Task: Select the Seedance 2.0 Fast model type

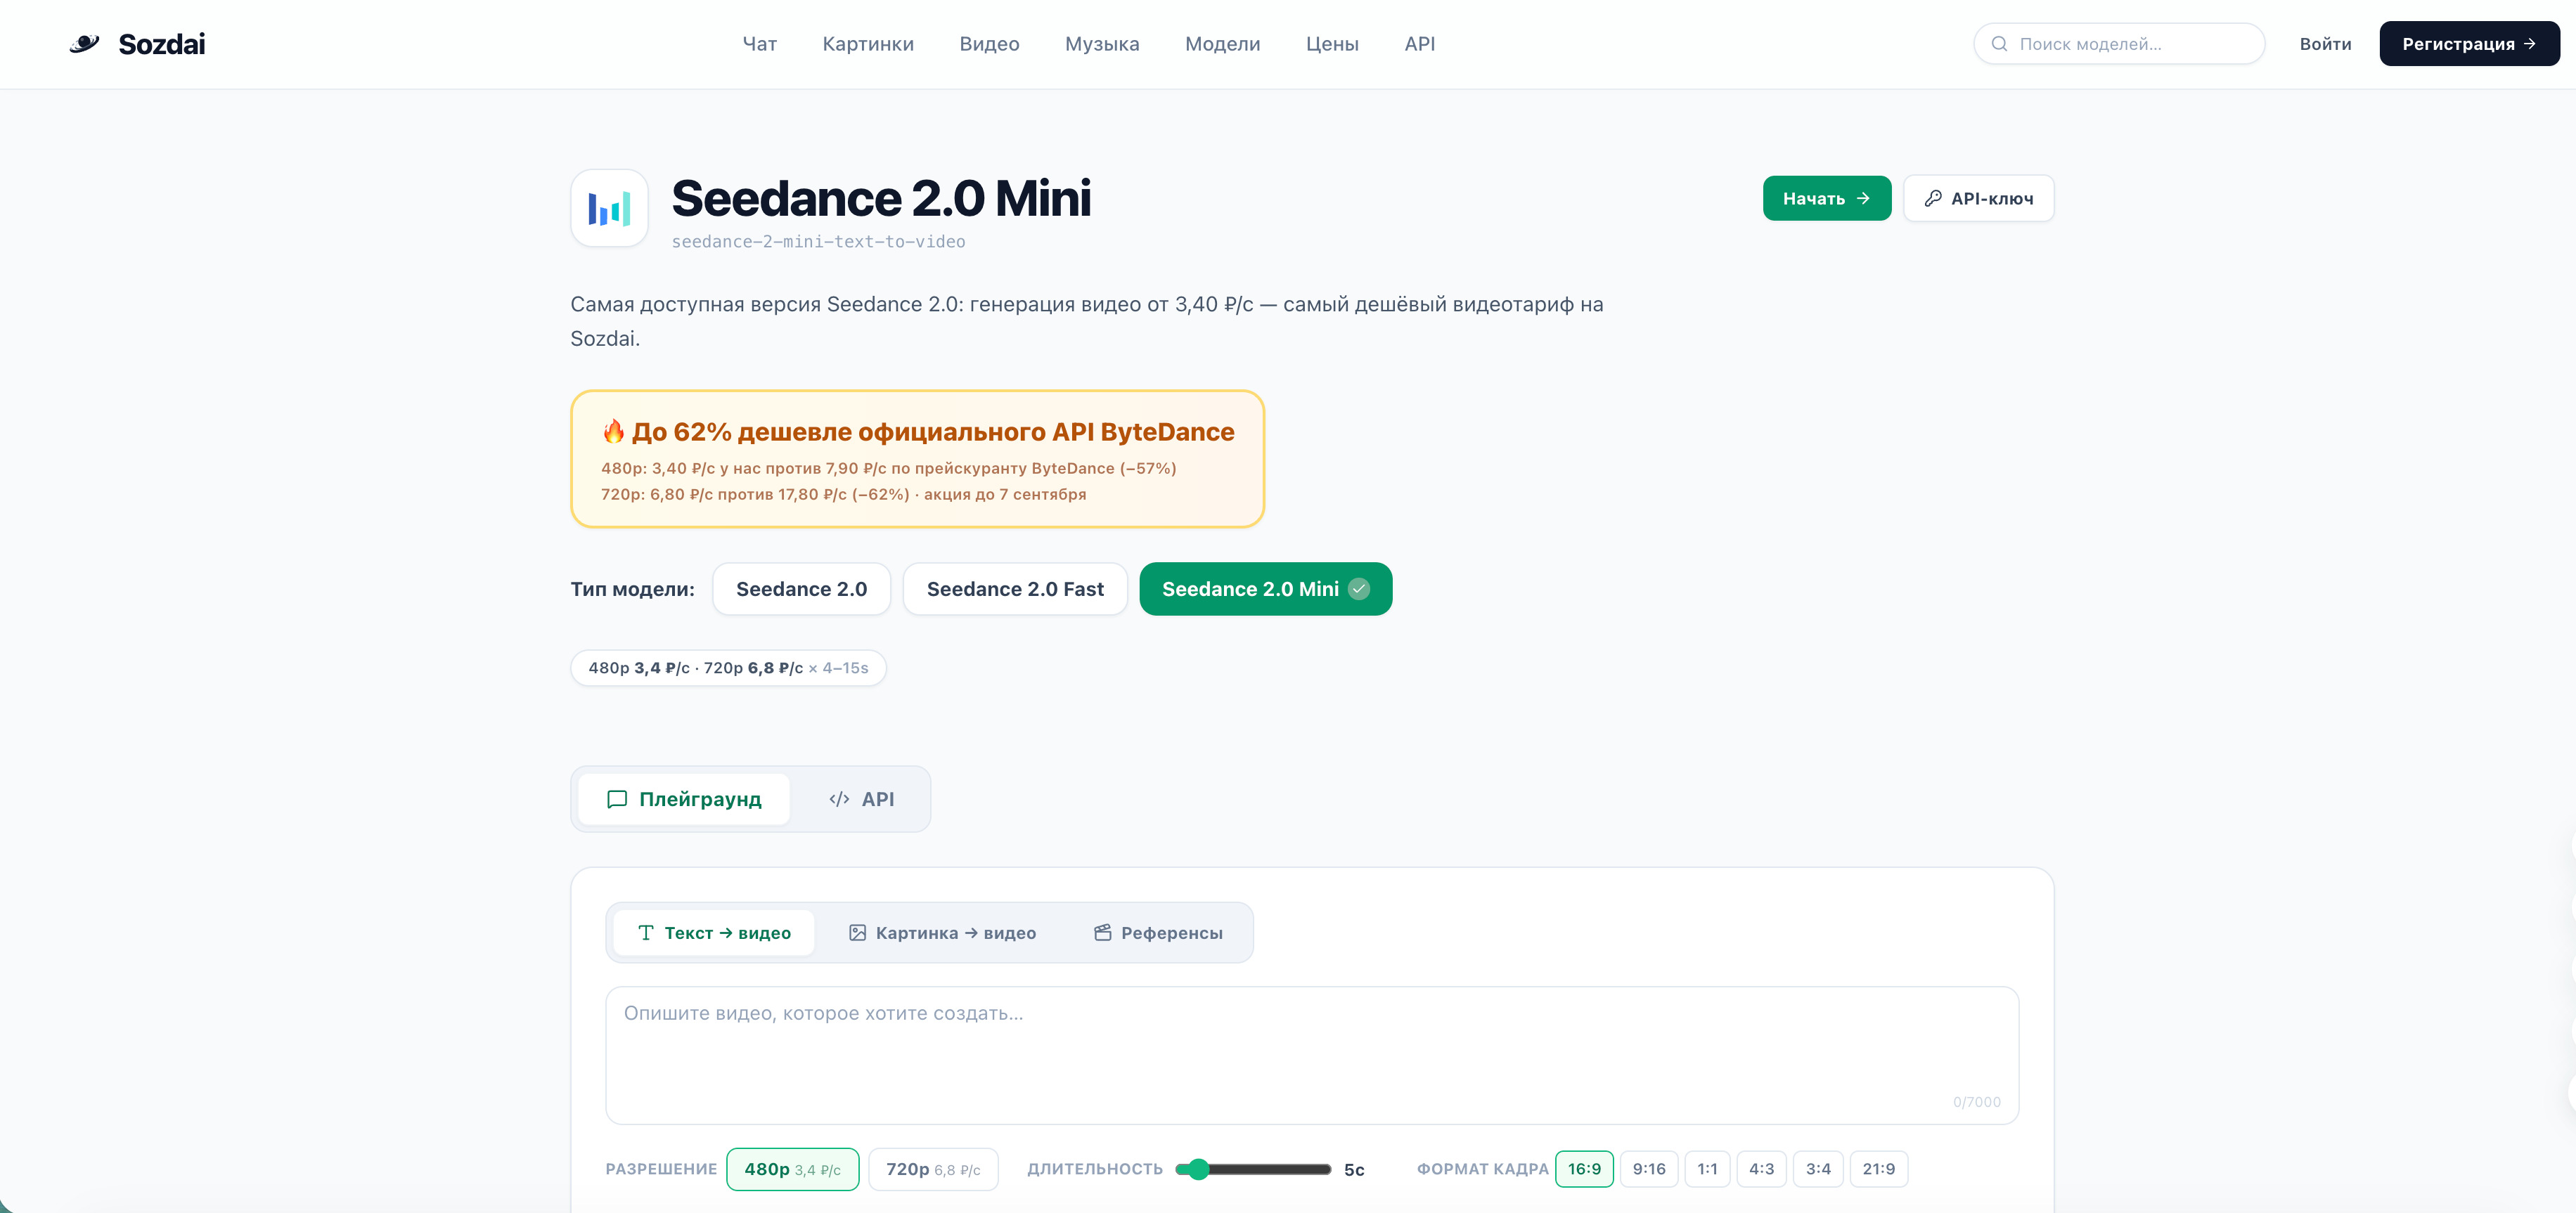Action: coord(1014,589)
